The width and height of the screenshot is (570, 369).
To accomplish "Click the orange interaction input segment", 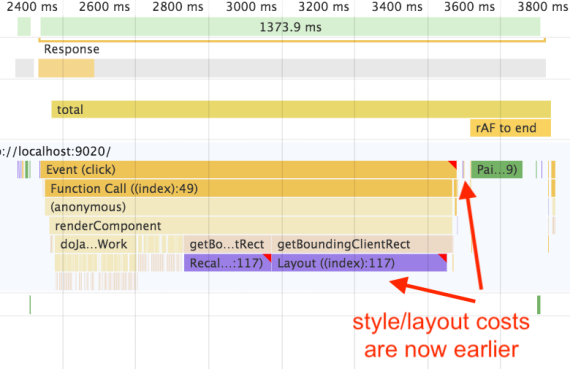I will (x=66, y=68).
